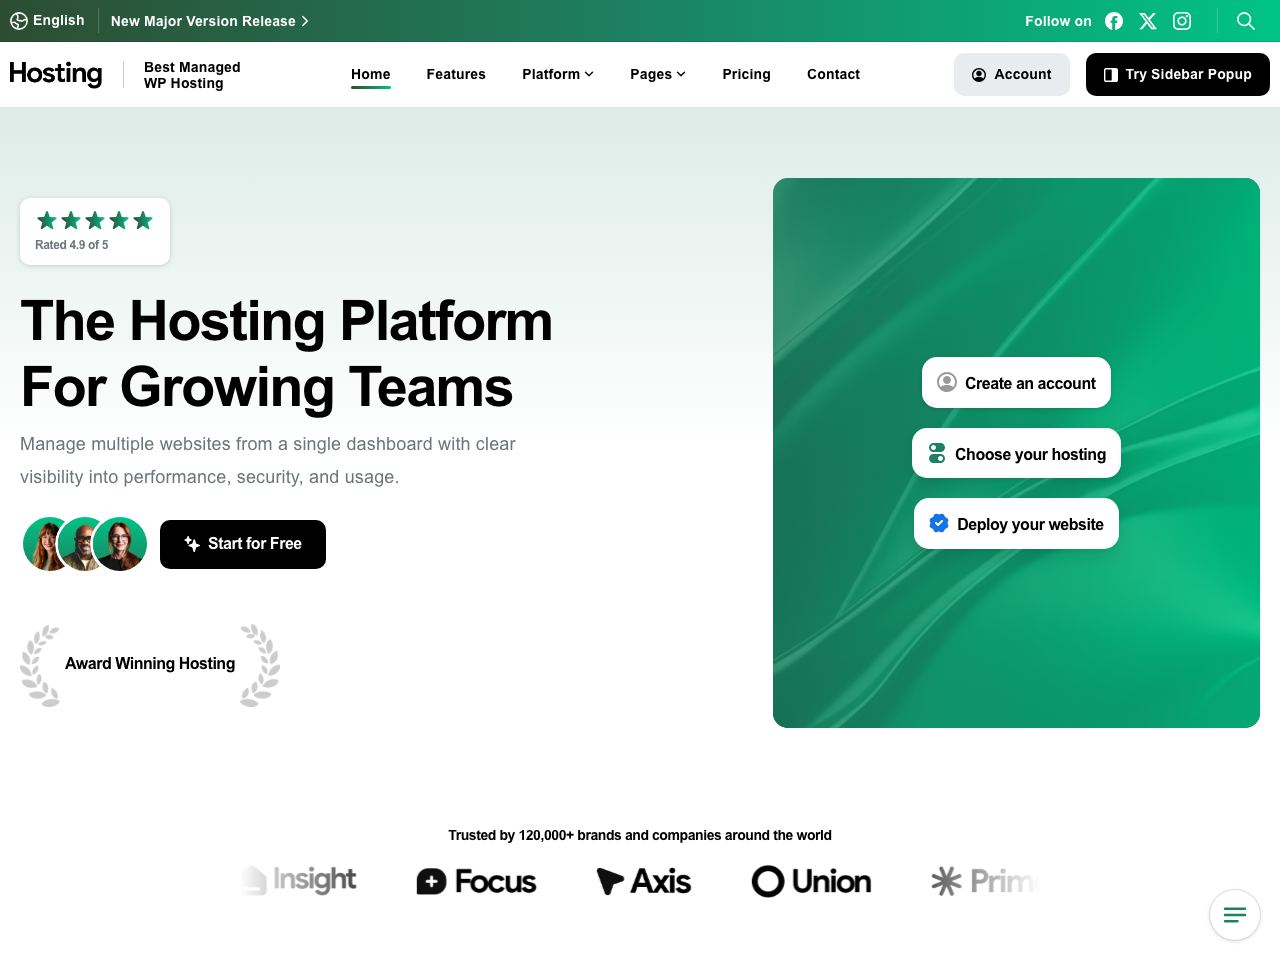The width and height of the screenshot is (1280, 960).
Task: Click the toggle icon on Choose your hosting
Action: [937, 453]
